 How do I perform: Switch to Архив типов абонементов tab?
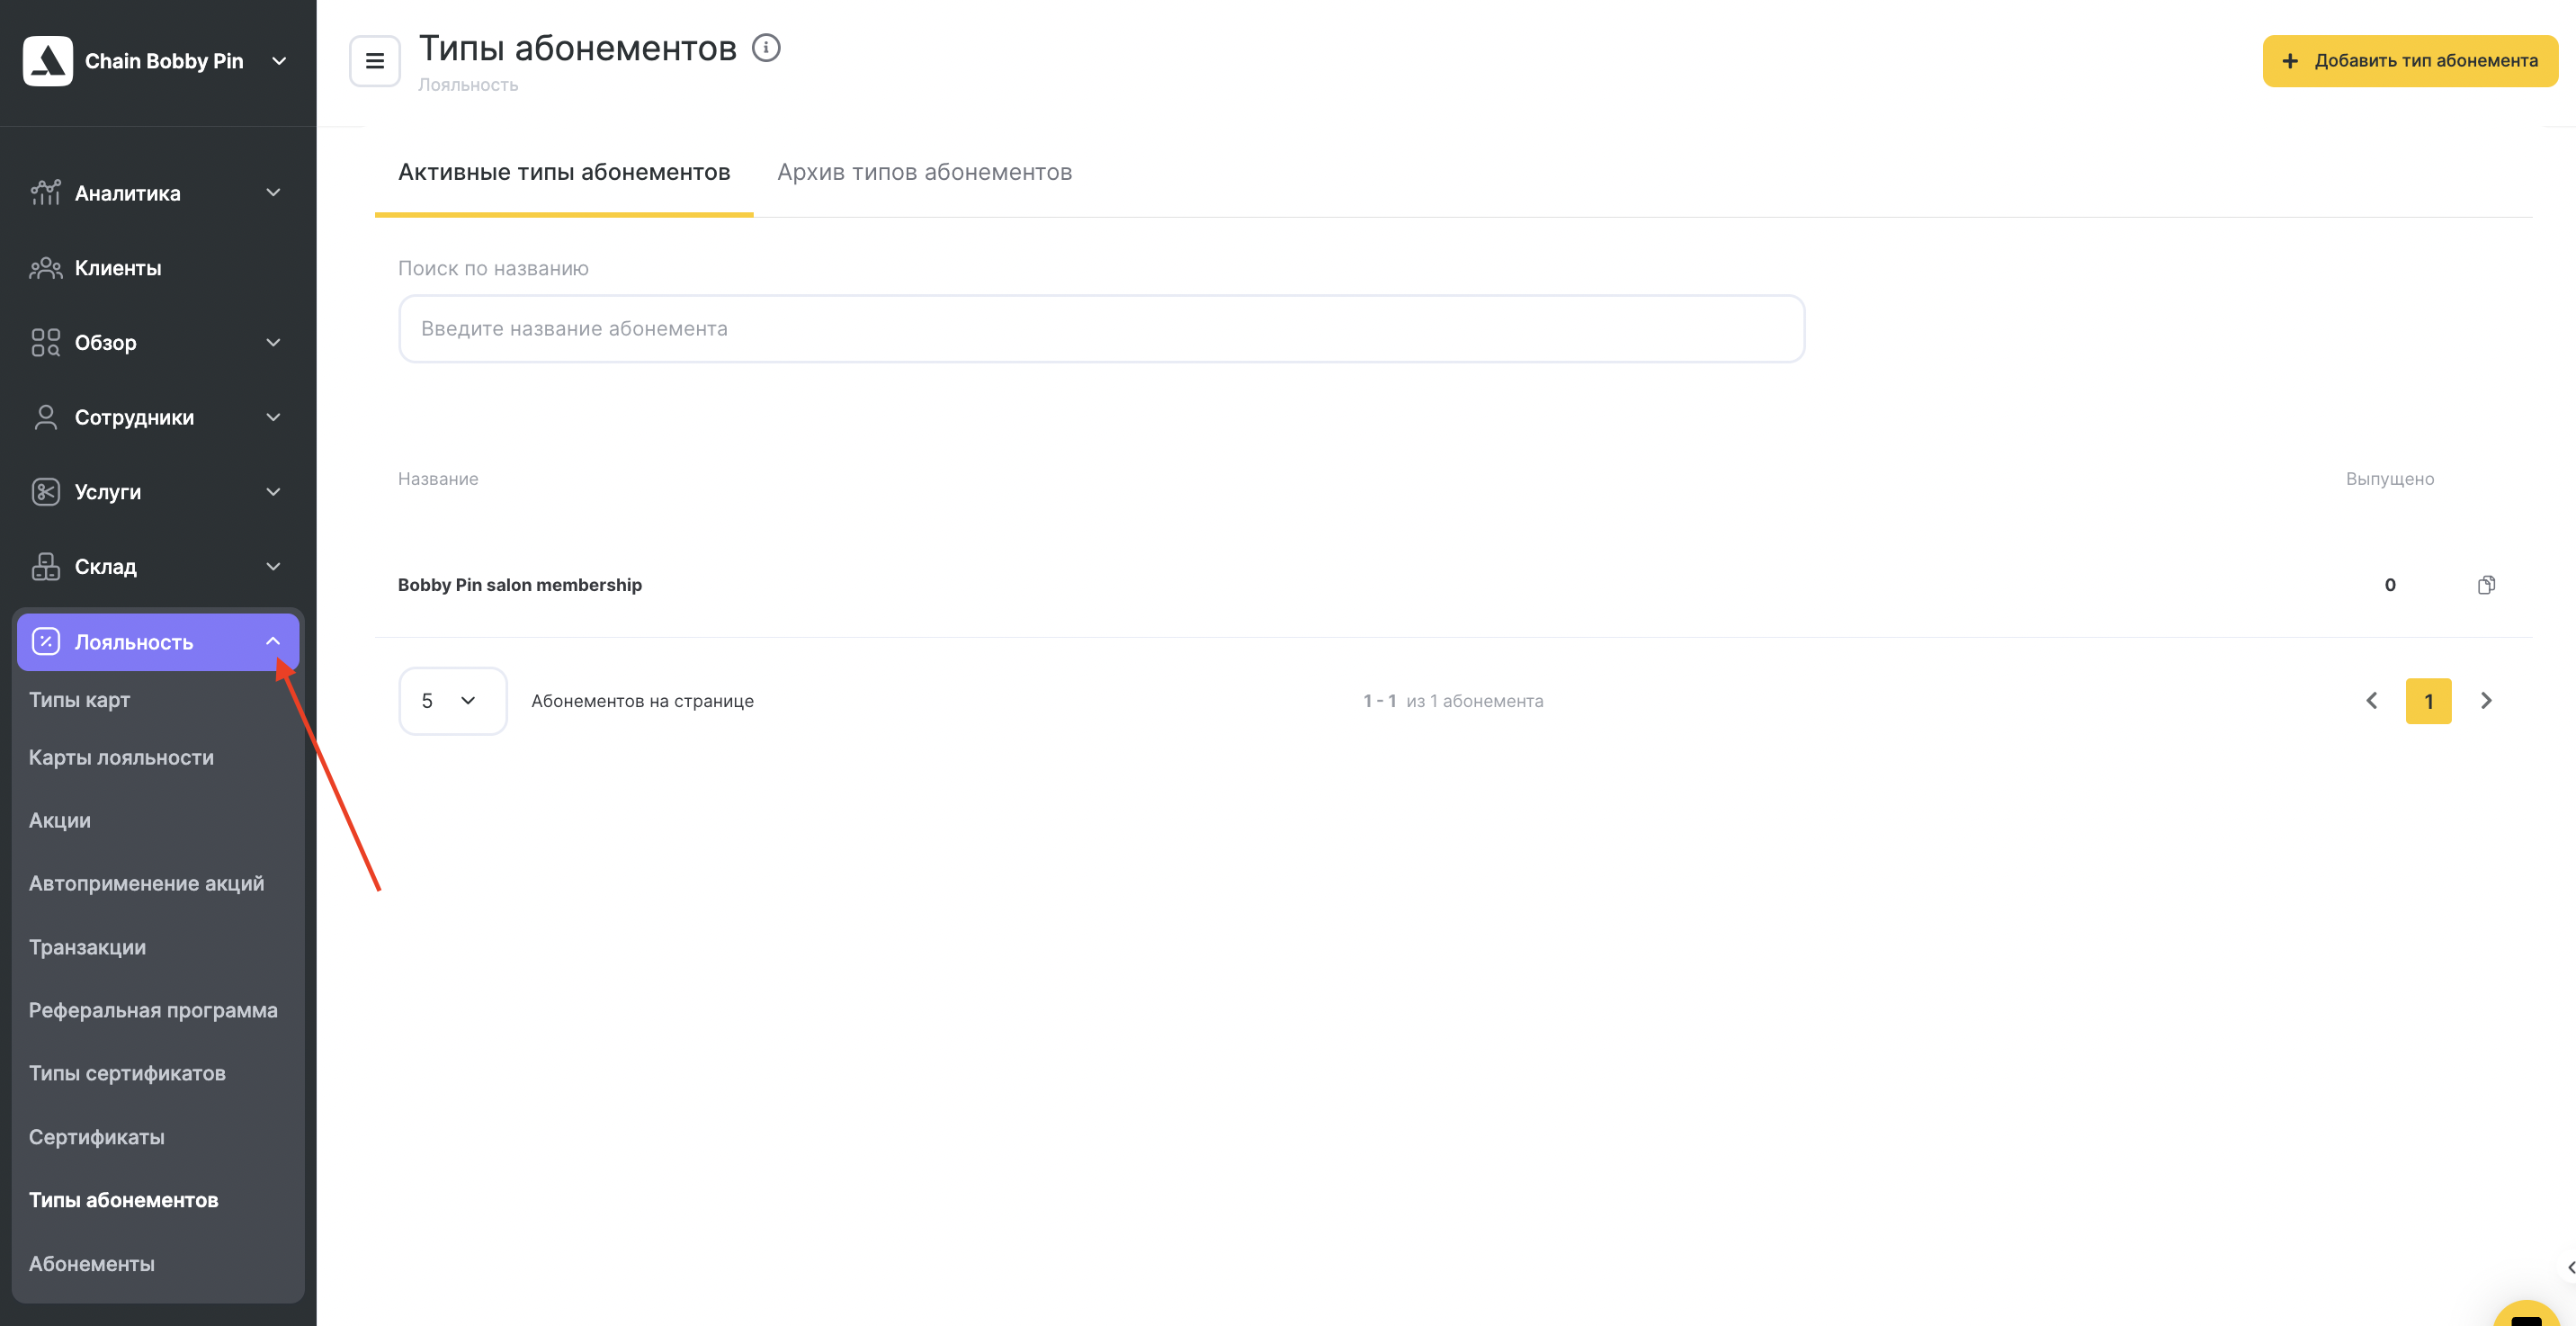coord(925,172)
